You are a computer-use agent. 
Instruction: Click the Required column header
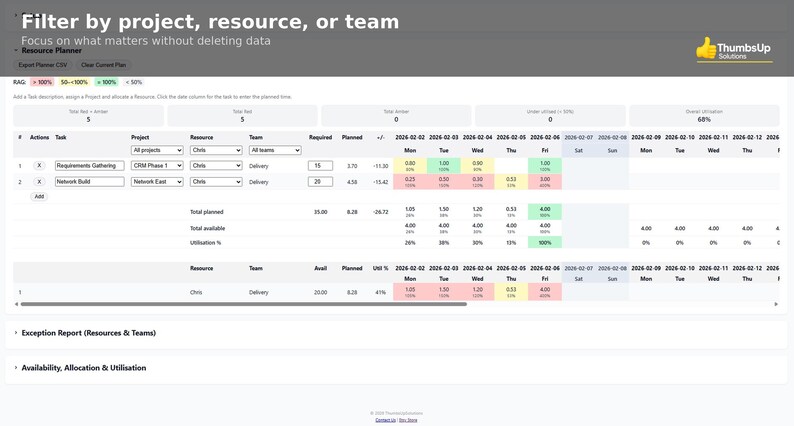point(321,137)
